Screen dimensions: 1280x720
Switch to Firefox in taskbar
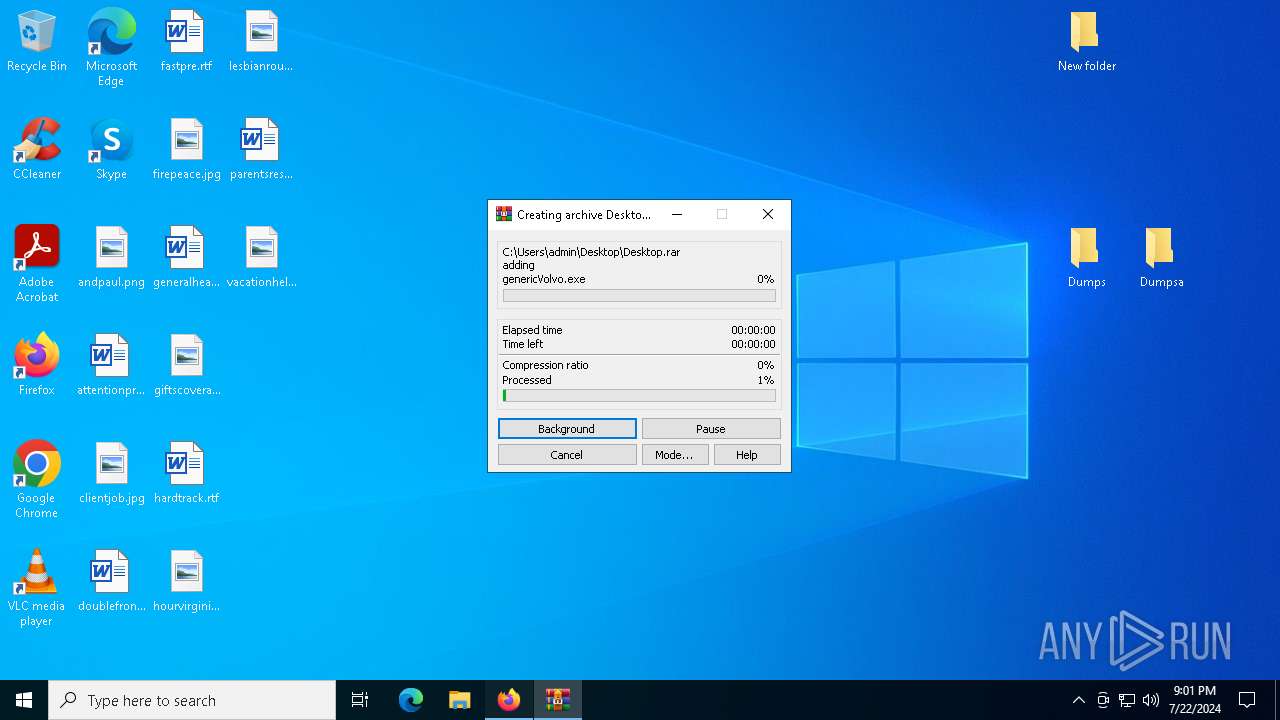click(508, 700)
